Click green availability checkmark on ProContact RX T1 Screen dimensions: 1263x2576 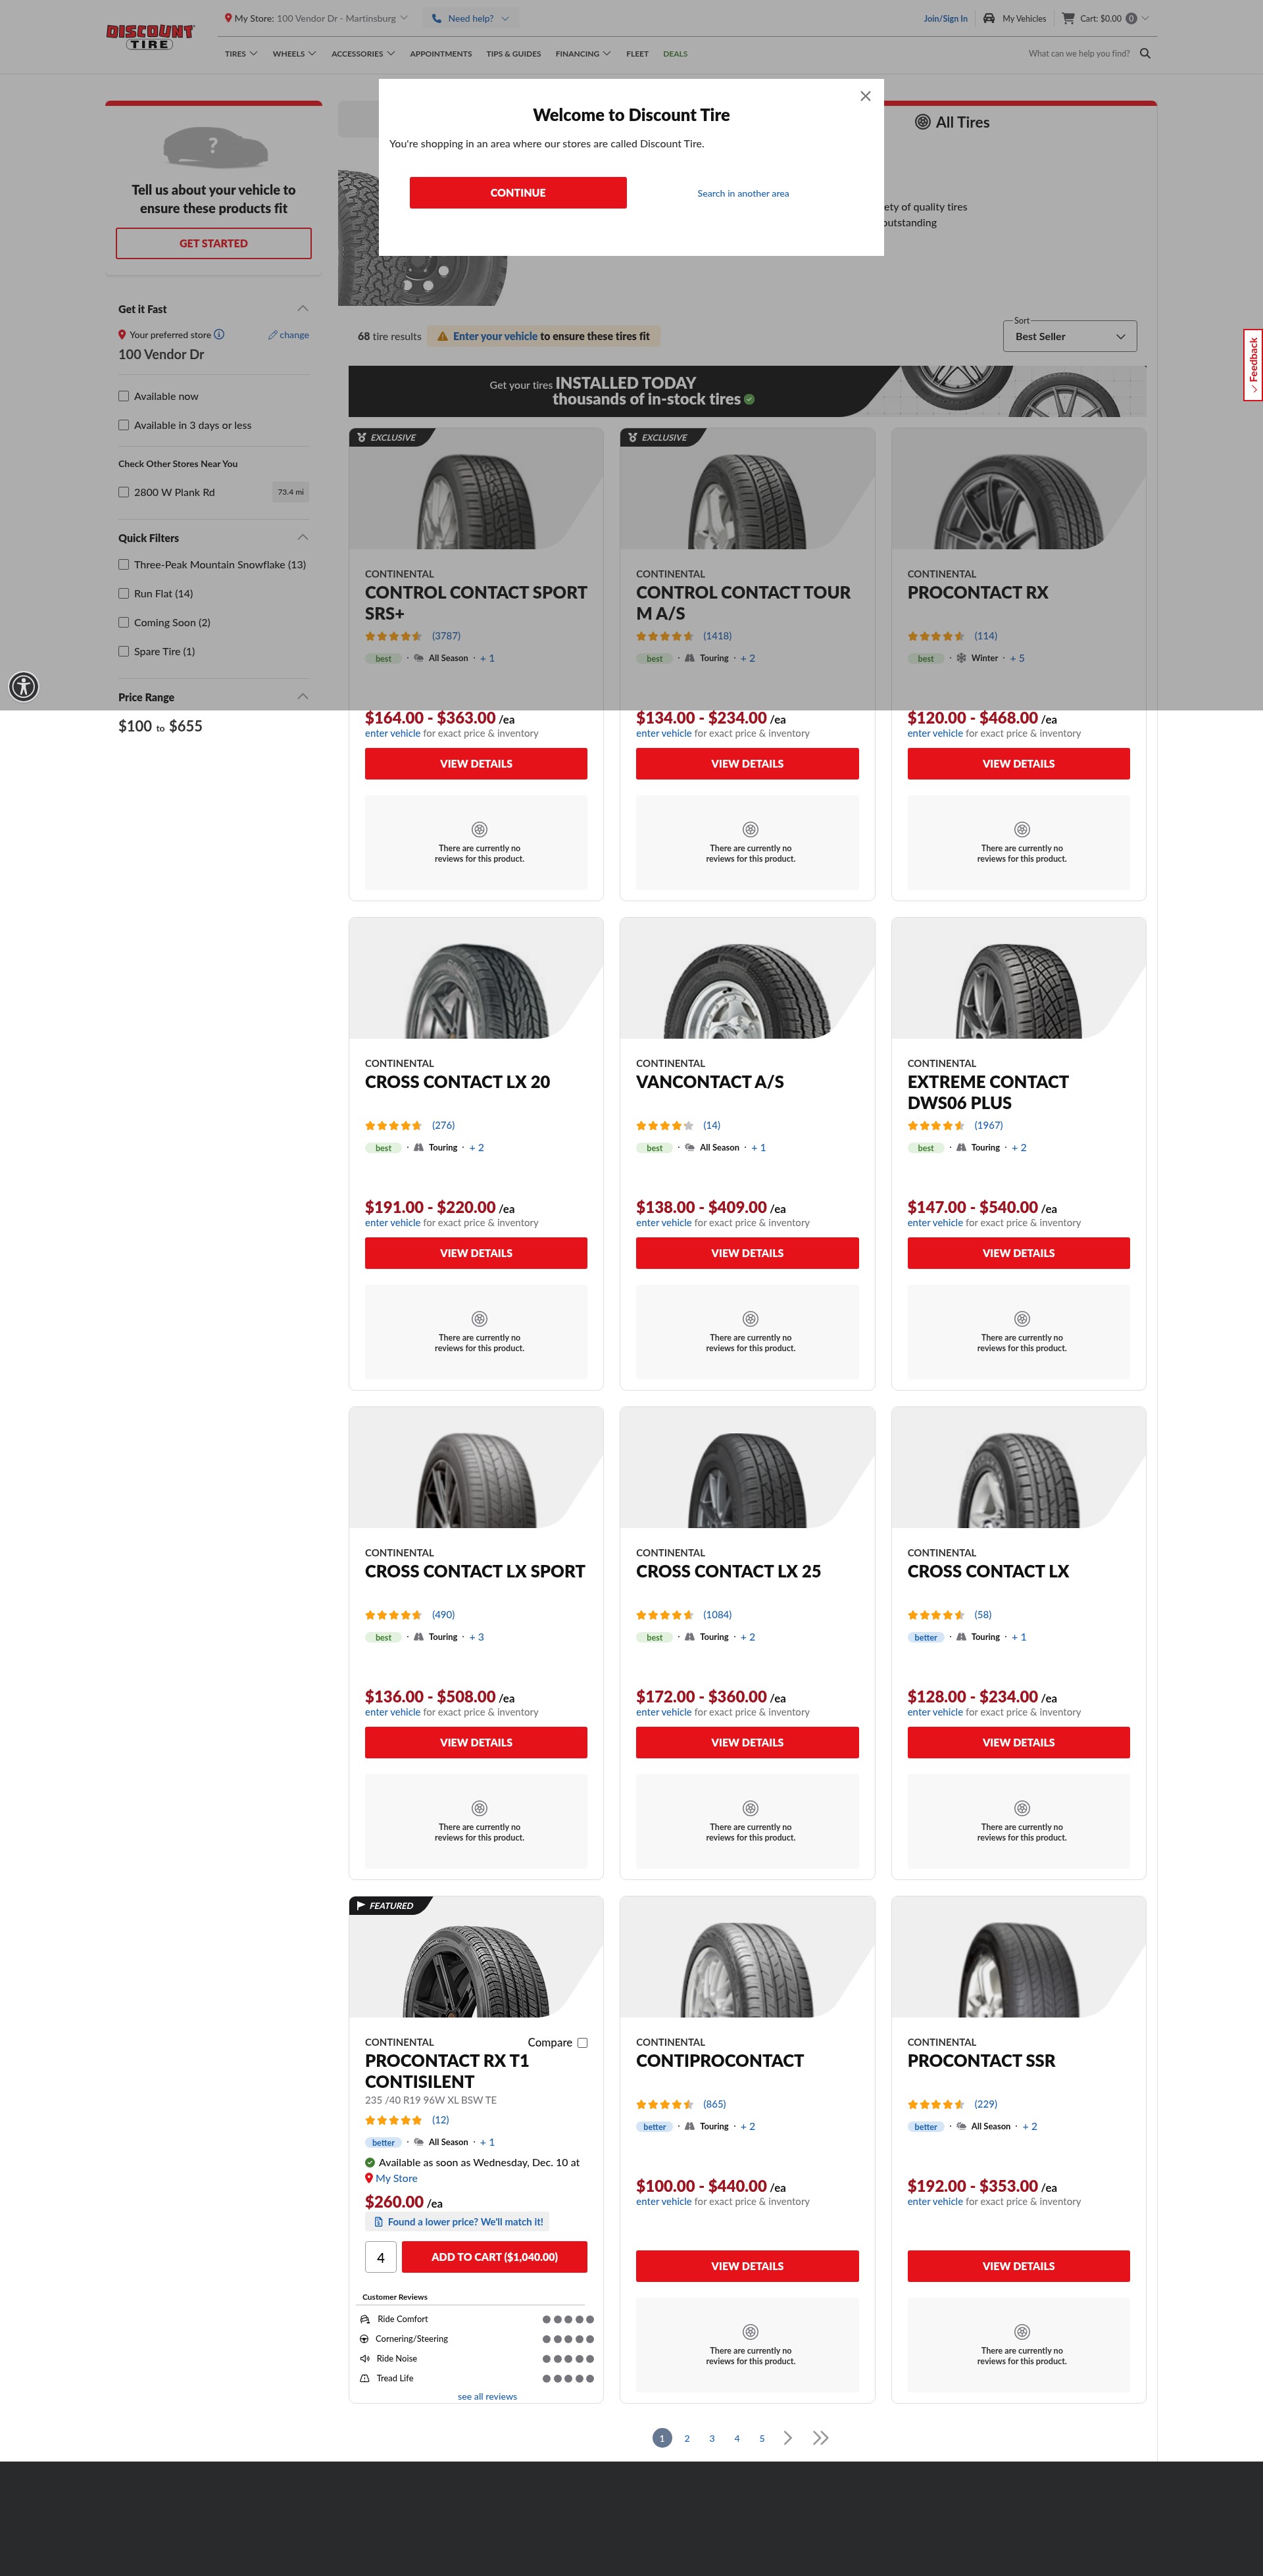coord(370,2162)
